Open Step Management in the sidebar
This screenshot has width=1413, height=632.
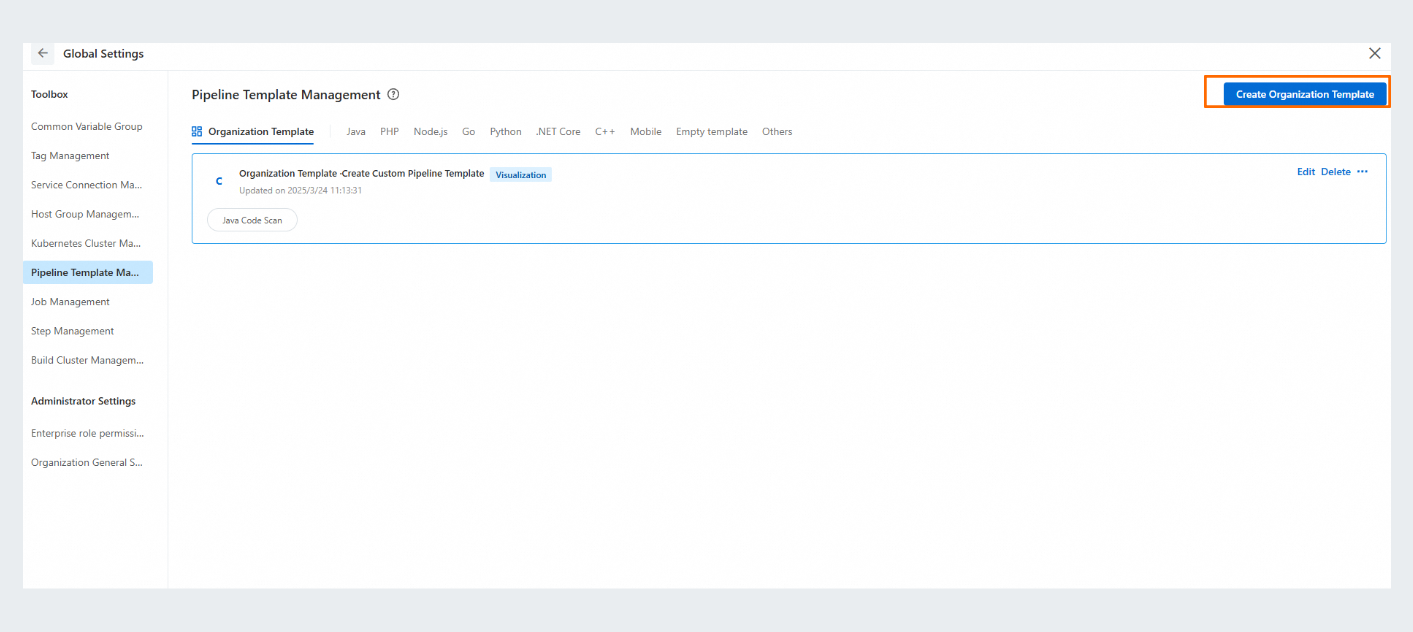point(88,331)
